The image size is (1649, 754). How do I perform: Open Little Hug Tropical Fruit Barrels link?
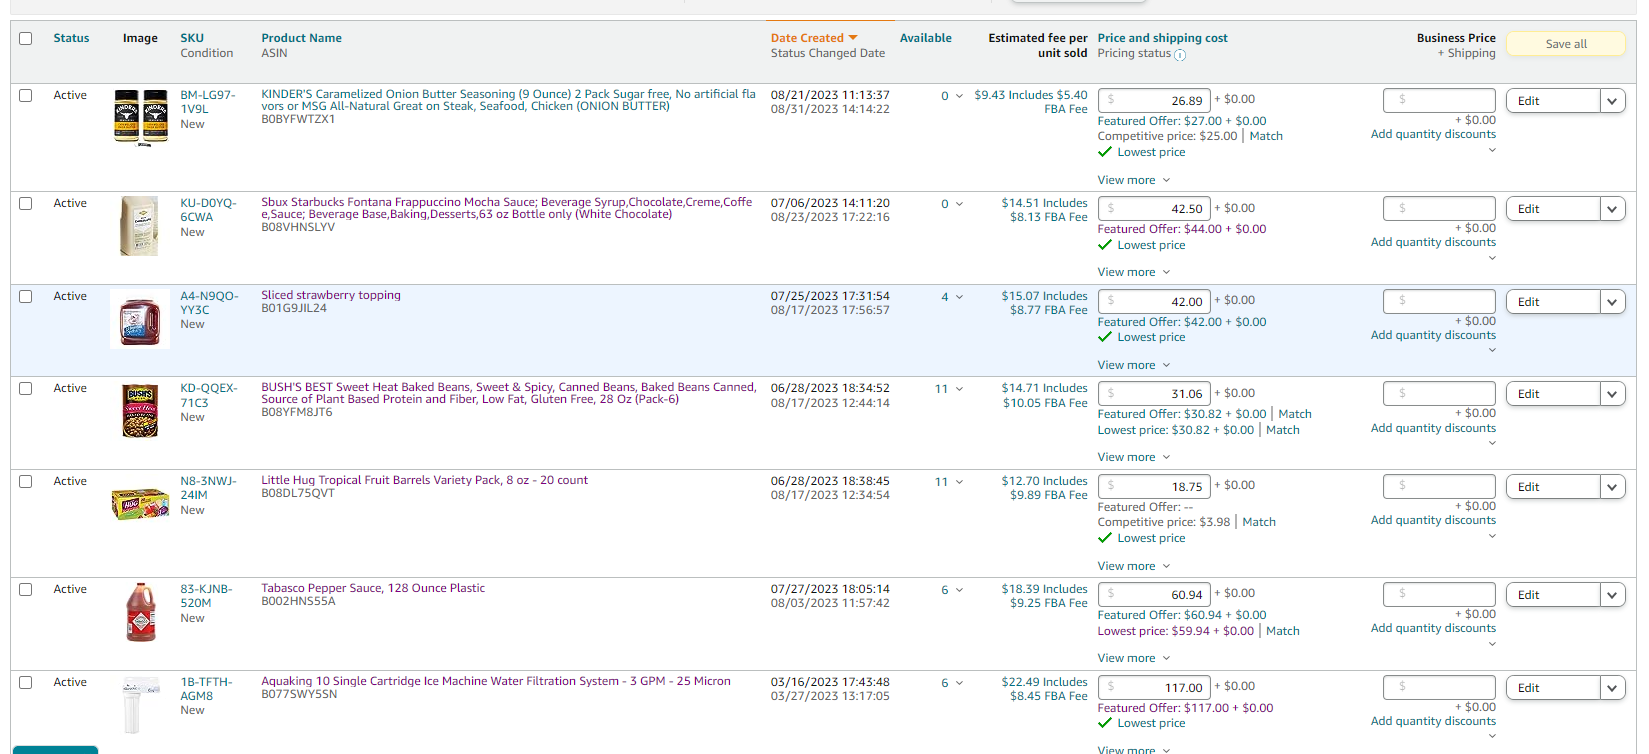click(x=424, y=480)
